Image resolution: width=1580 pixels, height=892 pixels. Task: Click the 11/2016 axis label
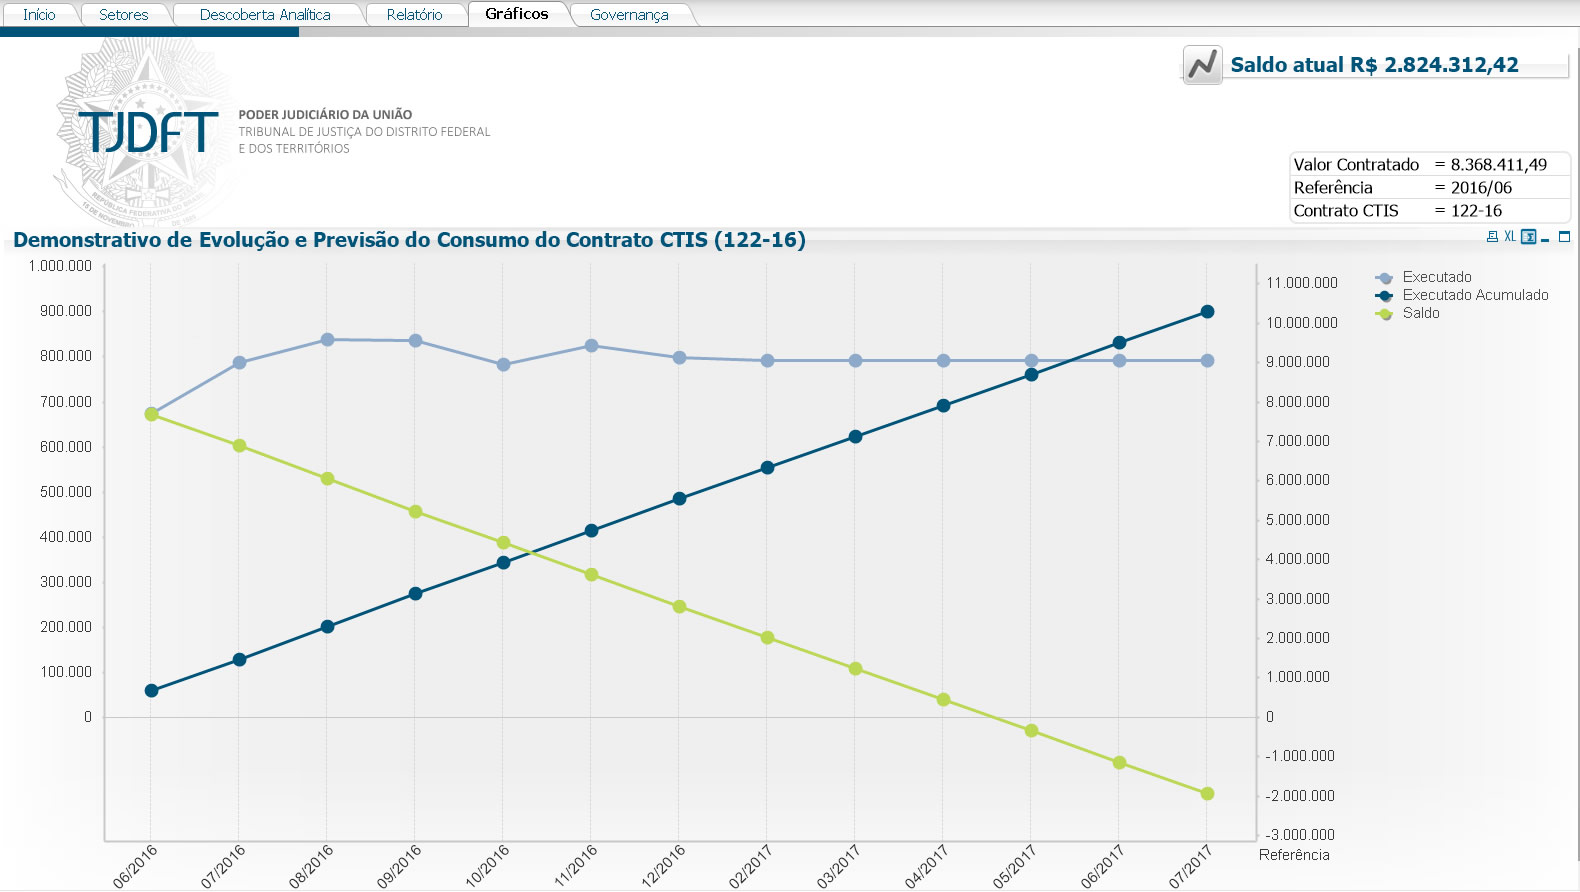tap(575, 866)
